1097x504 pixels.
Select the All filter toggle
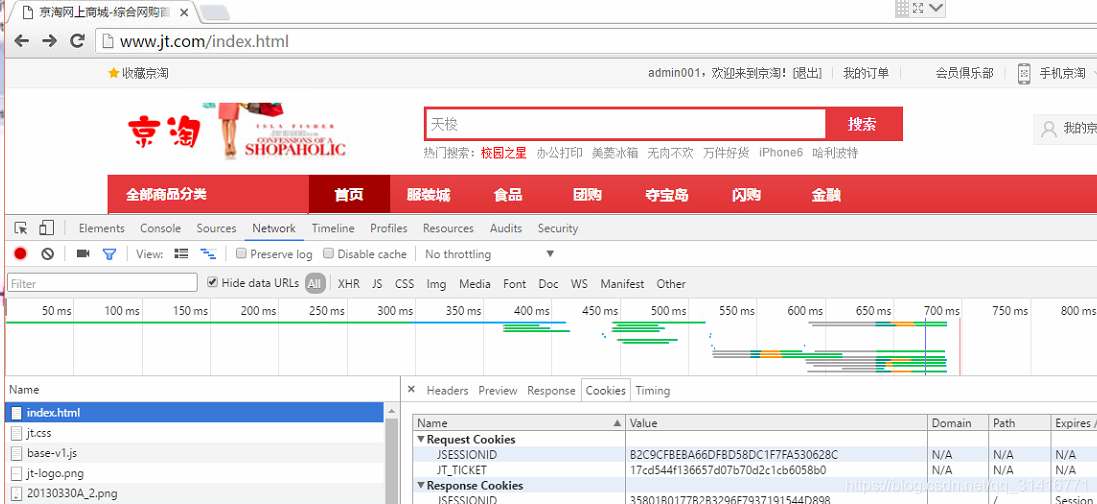point(315,284)
